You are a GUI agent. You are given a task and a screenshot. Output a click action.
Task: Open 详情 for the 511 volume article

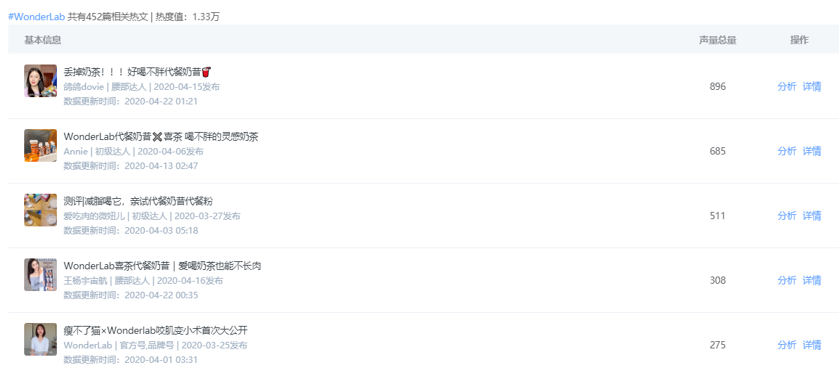[x=812, y=216]
